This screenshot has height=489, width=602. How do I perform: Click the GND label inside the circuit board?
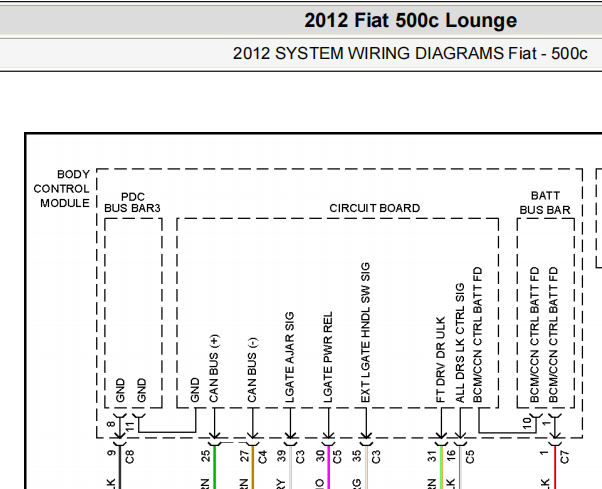click(195, 390)
